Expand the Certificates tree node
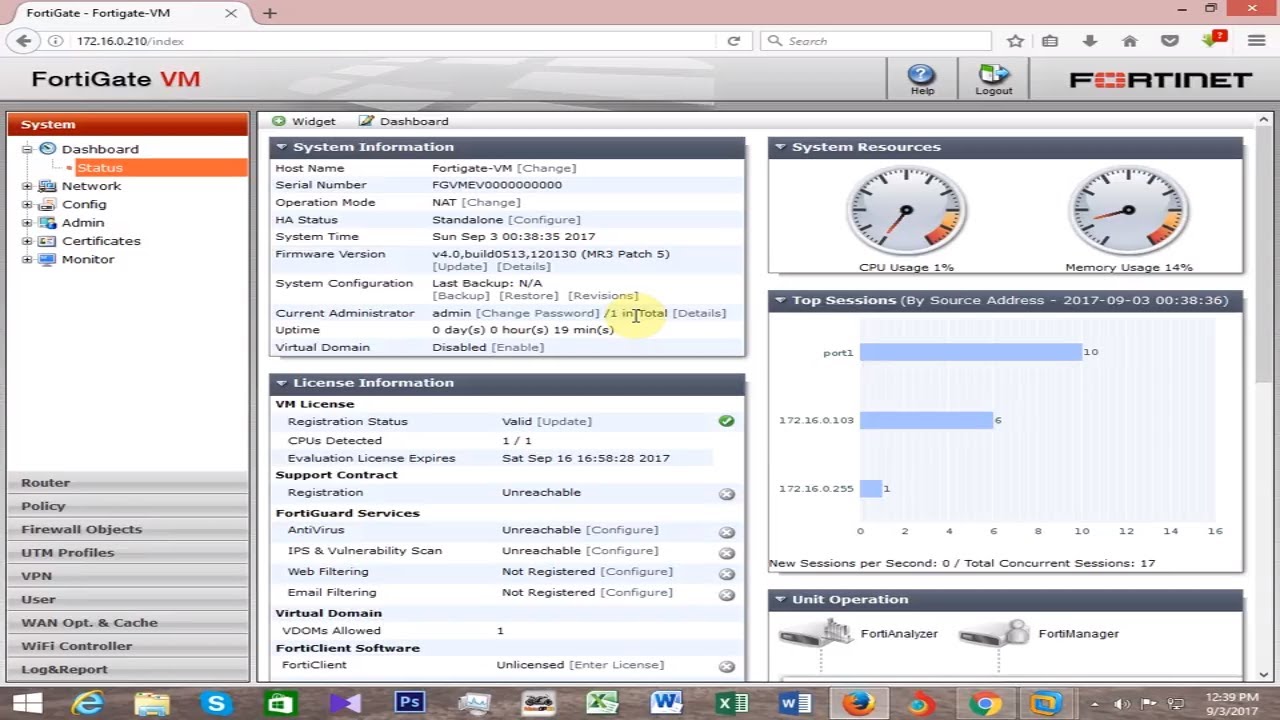 coord(27,241)
